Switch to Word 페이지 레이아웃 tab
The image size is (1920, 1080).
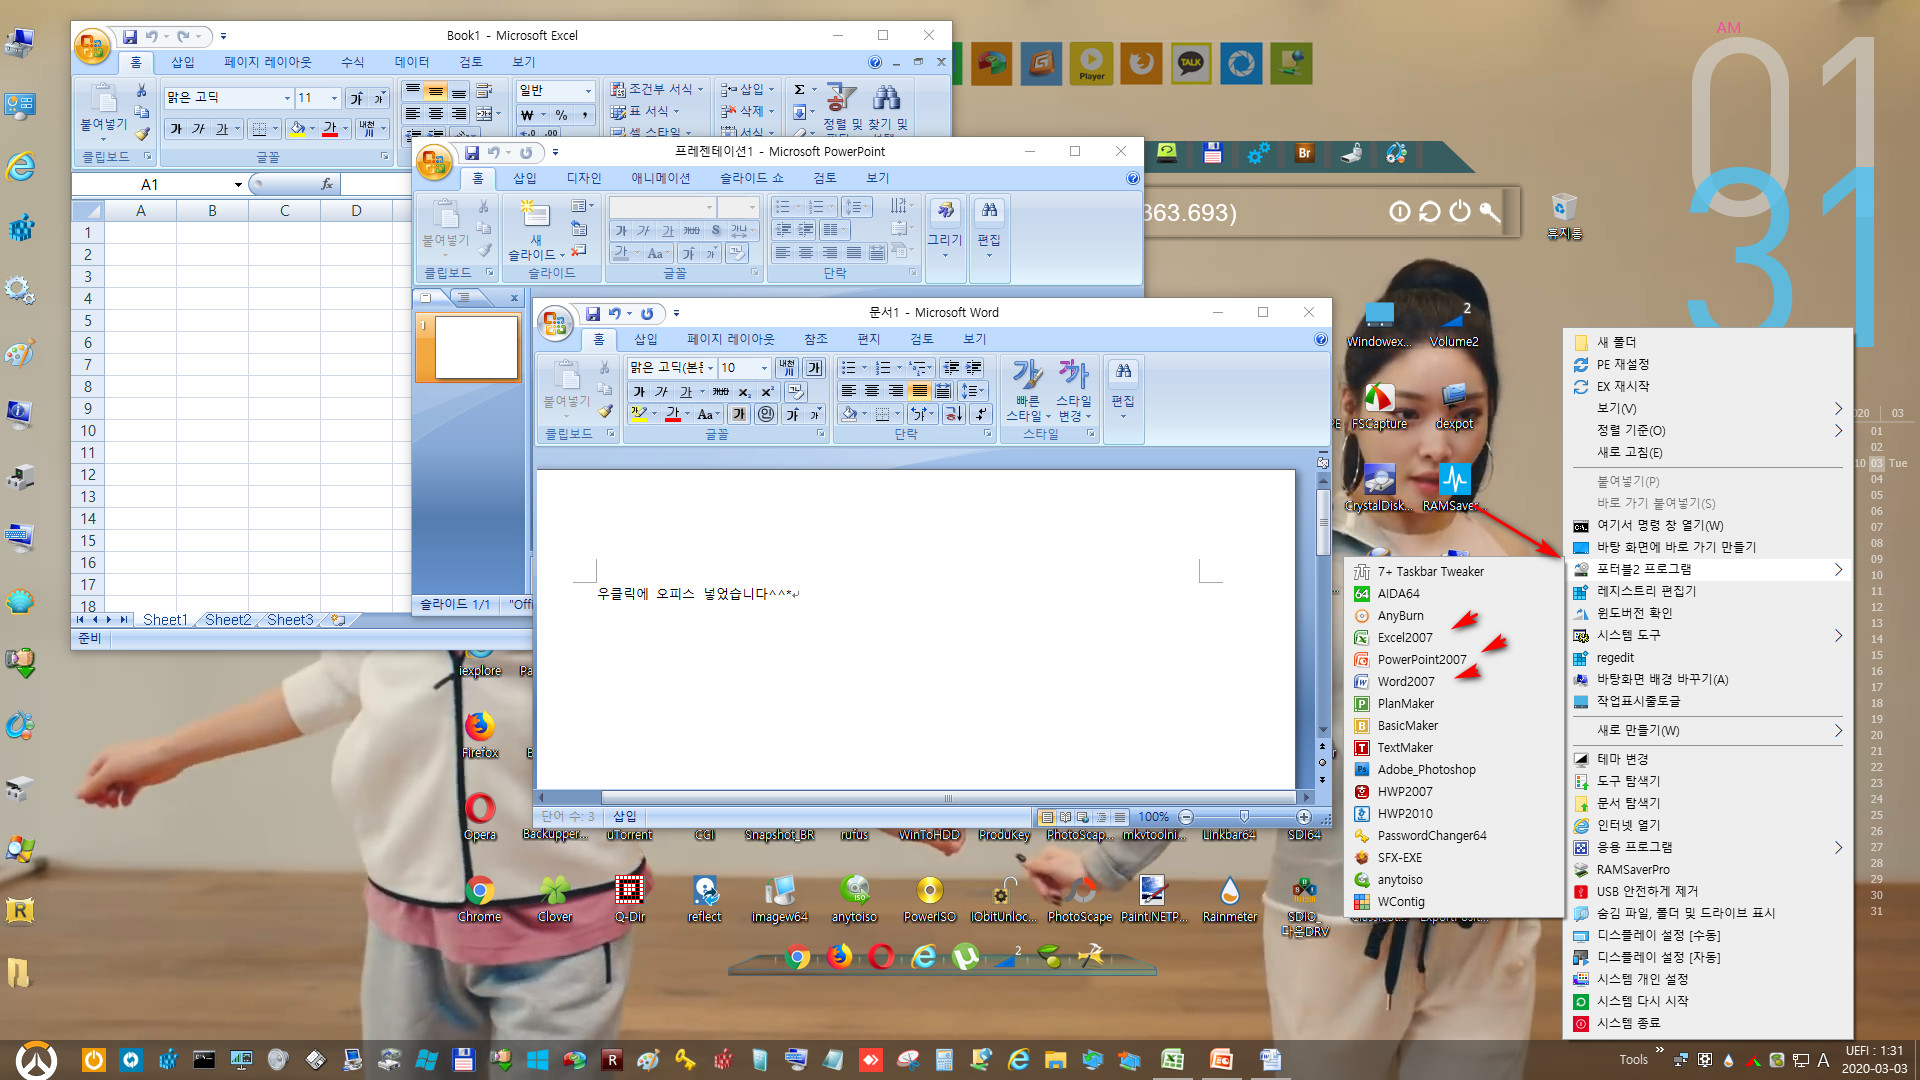[x=731, y=339]
